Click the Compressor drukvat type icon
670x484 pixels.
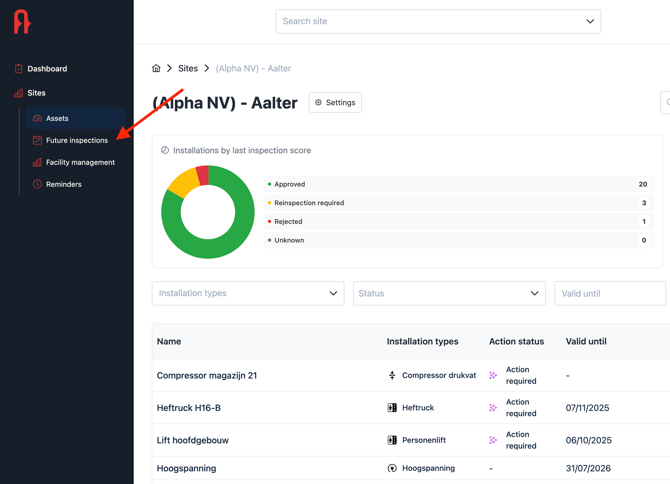[392, 376]
